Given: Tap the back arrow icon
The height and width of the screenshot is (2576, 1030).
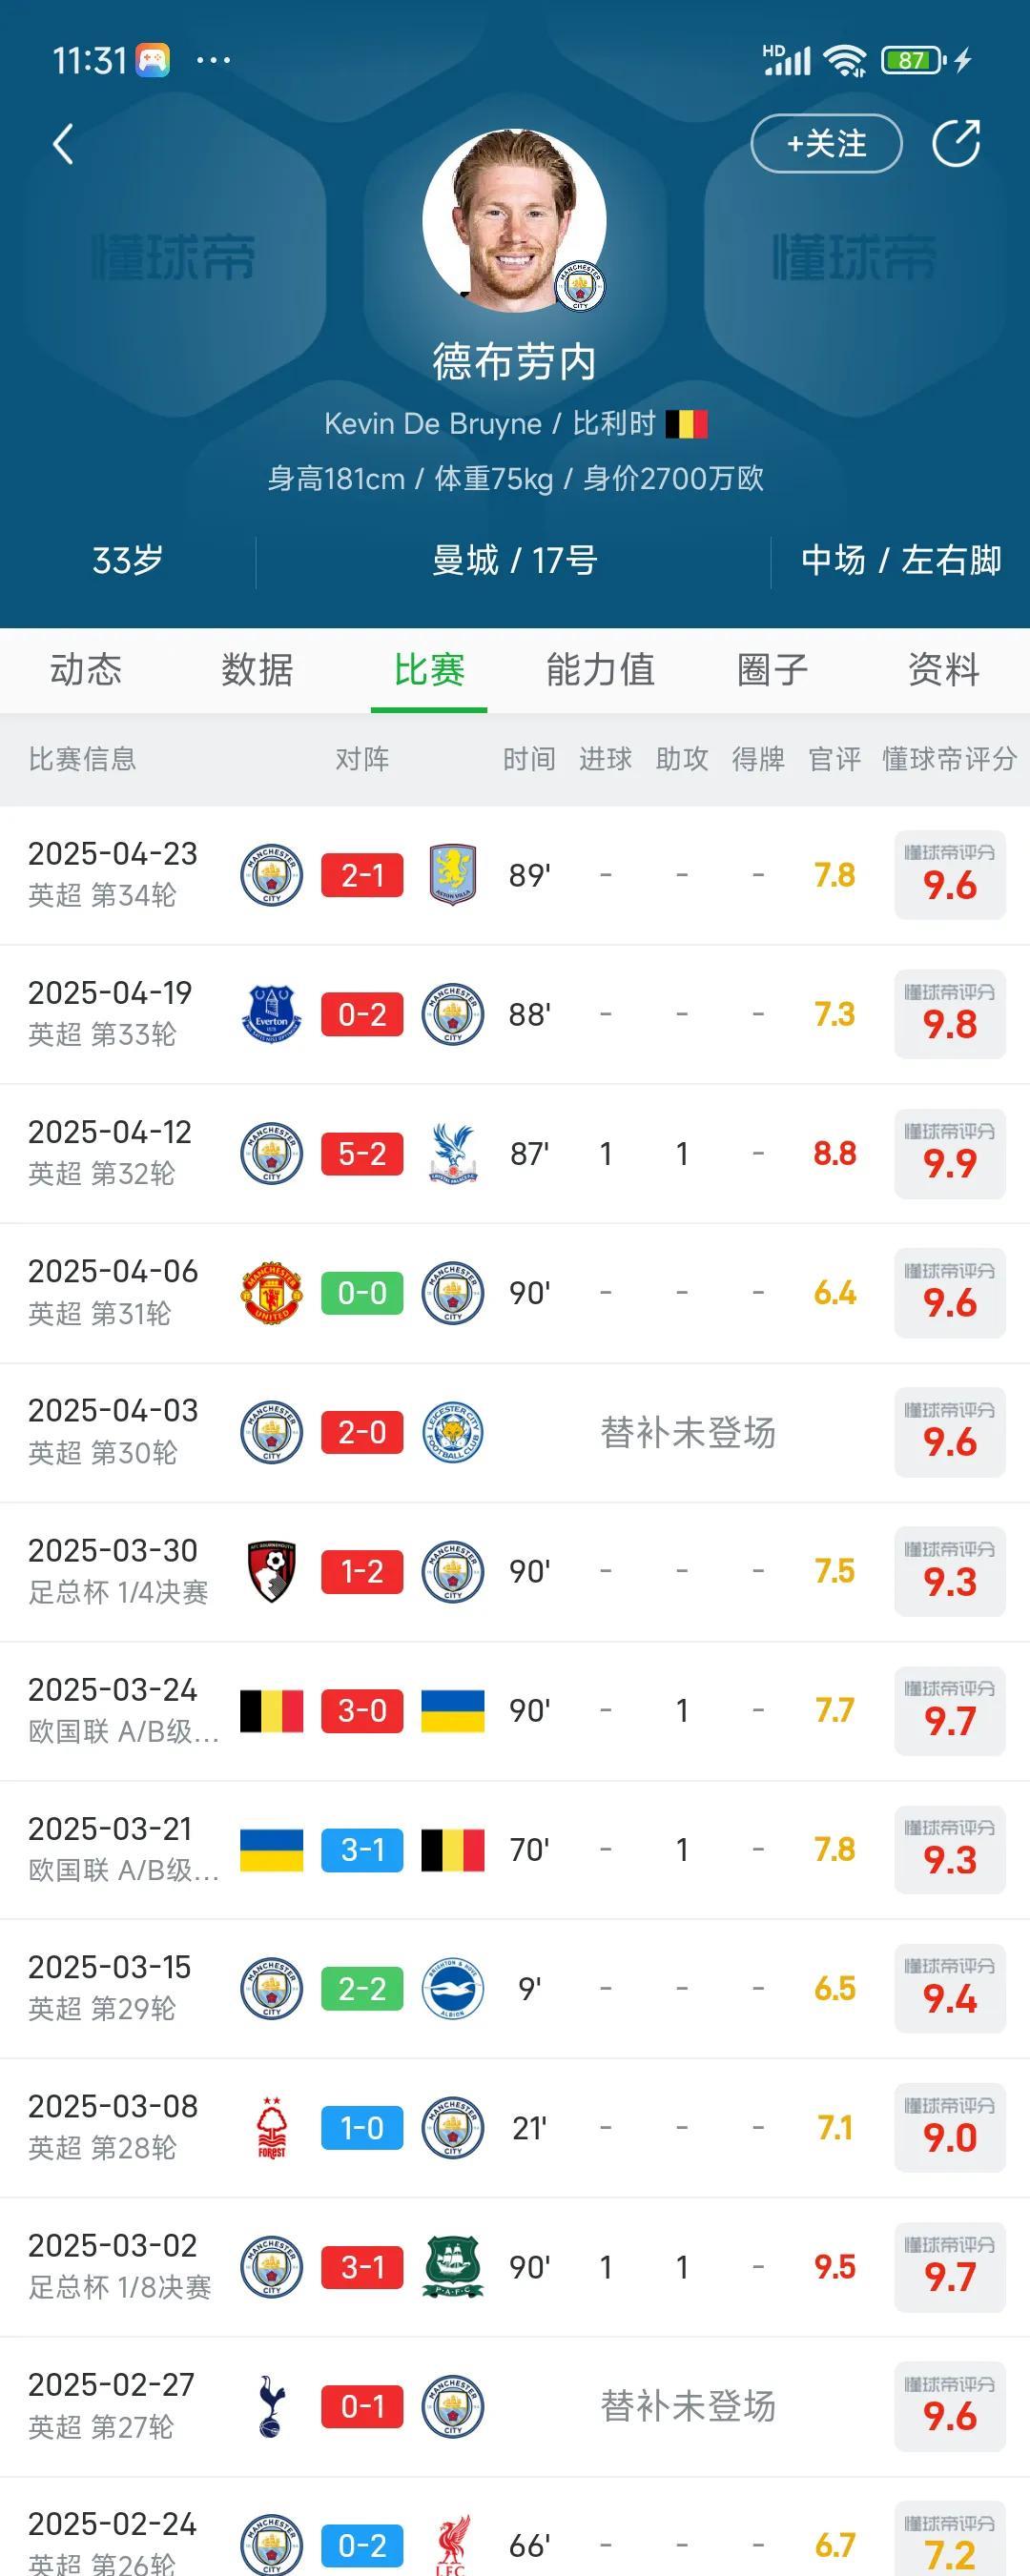Looking at the screenshot, I should [x=63, y=144].
